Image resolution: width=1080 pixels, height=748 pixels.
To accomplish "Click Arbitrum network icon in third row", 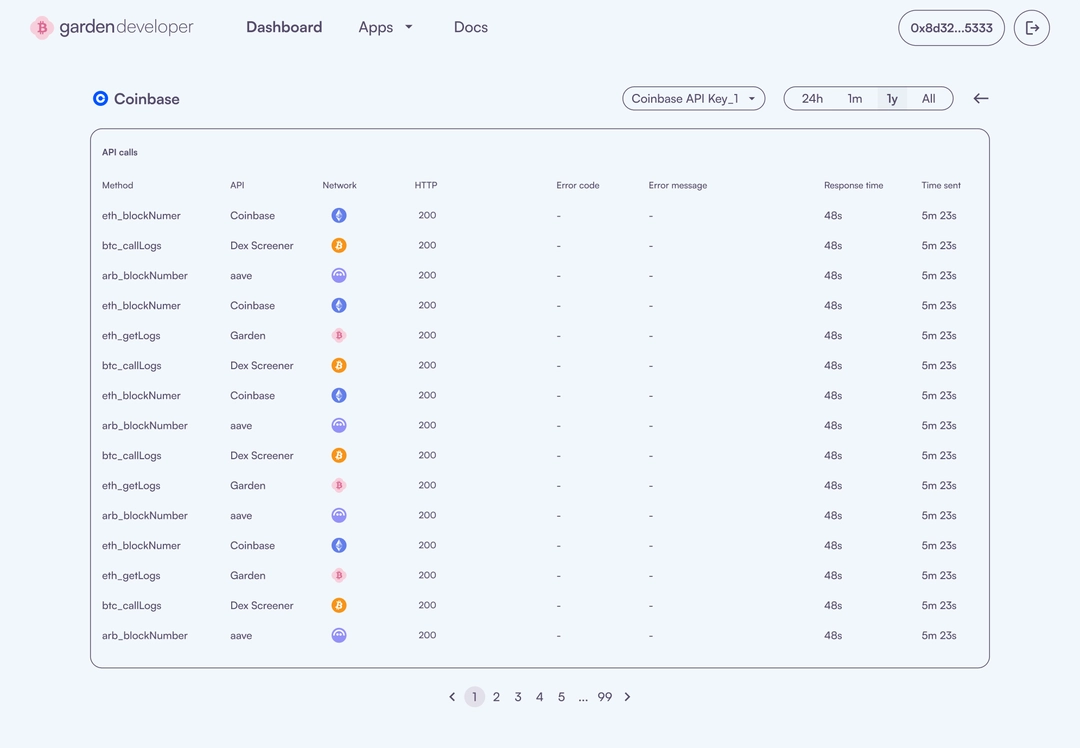I will 339,276.
